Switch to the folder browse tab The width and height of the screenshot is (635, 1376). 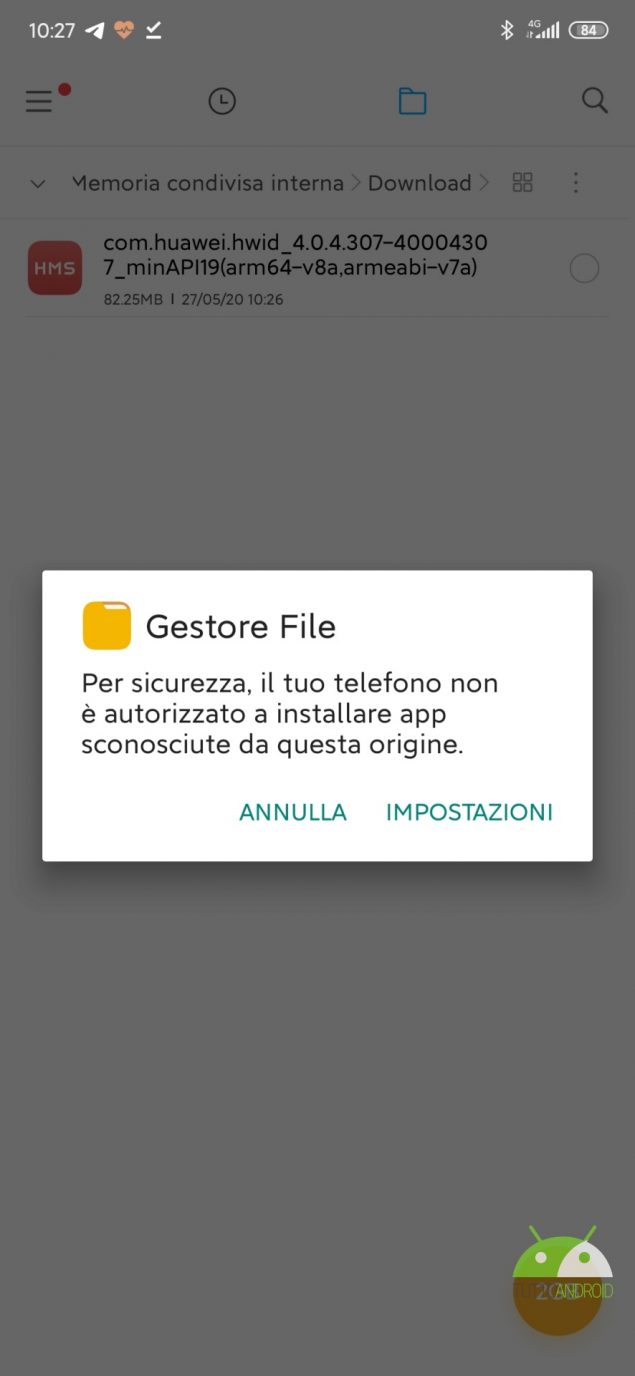coord(412,101)
